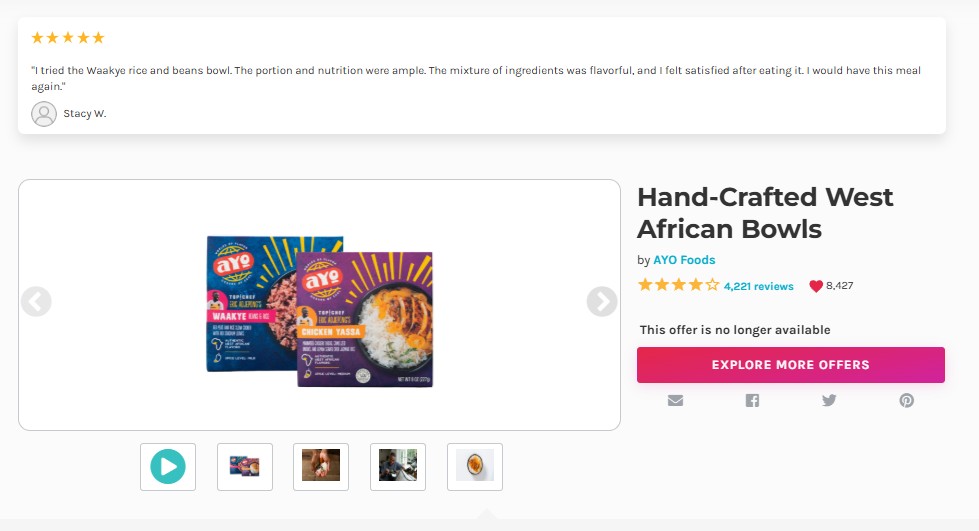Screen dimensions: 979x531
Task: Click the product star rating
Action: coord(679,285)
